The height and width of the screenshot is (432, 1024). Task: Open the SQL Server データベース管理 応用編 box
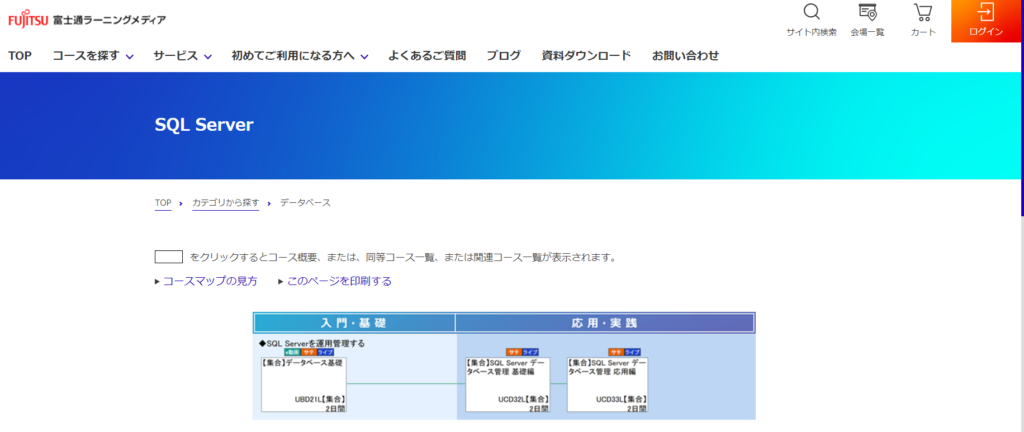(x=607, y=384)
